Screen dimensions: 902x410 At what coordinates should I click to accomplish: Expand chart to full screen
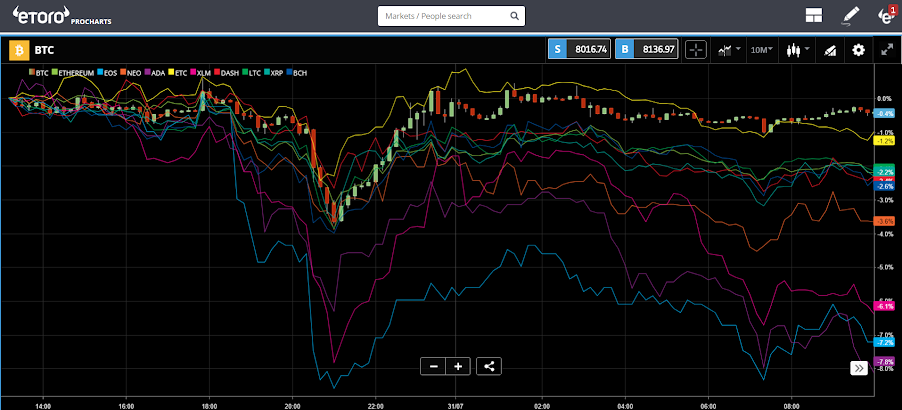pos(886,50)
